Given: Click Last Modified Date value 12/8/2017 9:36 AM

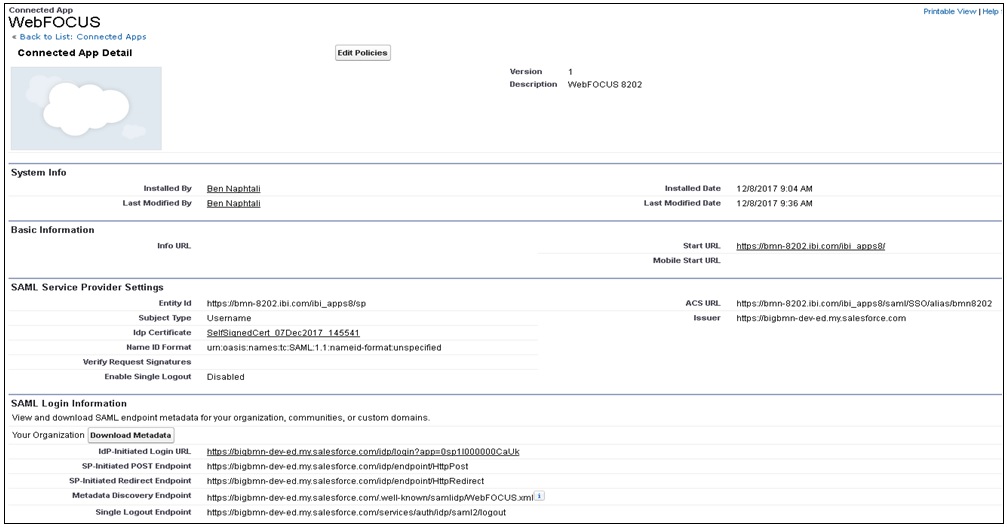Looking at the screenshot, I should pos(774,203).
